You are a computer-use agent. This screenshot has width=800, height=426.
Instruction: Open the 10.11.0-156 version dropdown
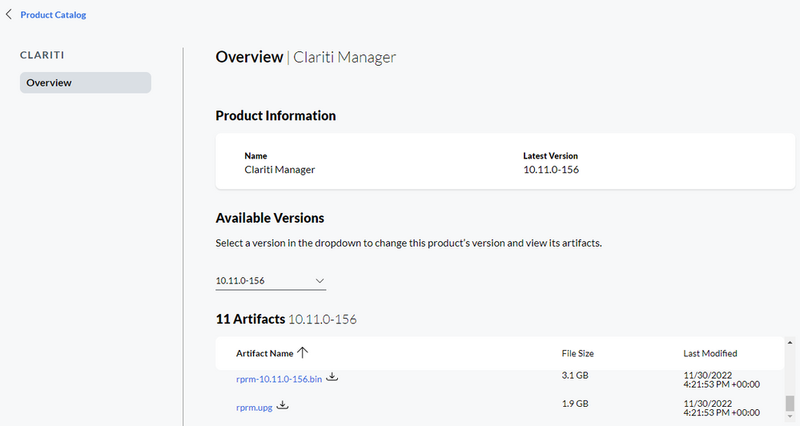click(x=270, y=281)
